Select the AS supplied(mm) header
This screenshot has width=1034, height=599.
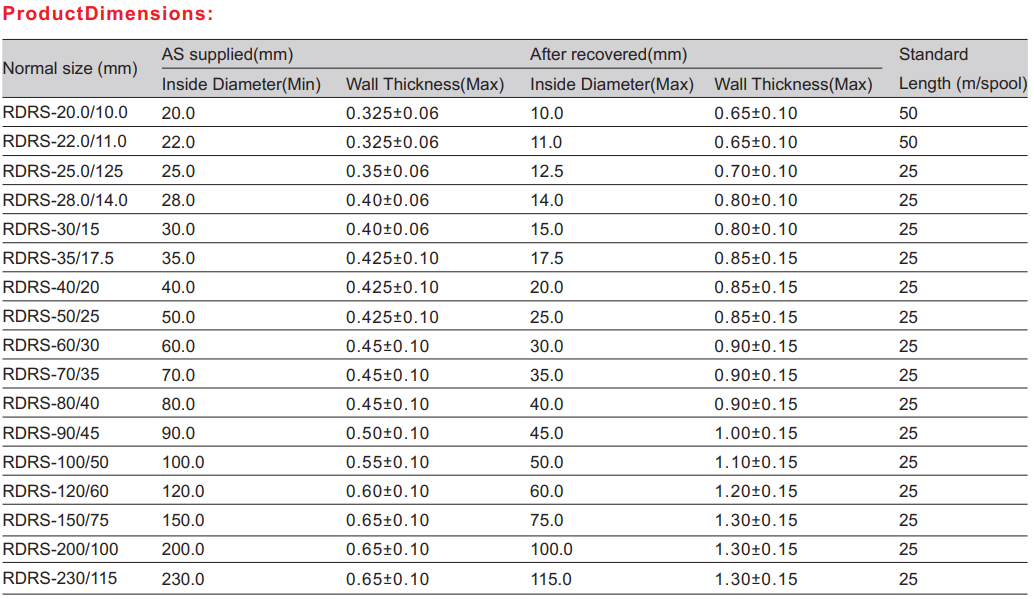227,54
